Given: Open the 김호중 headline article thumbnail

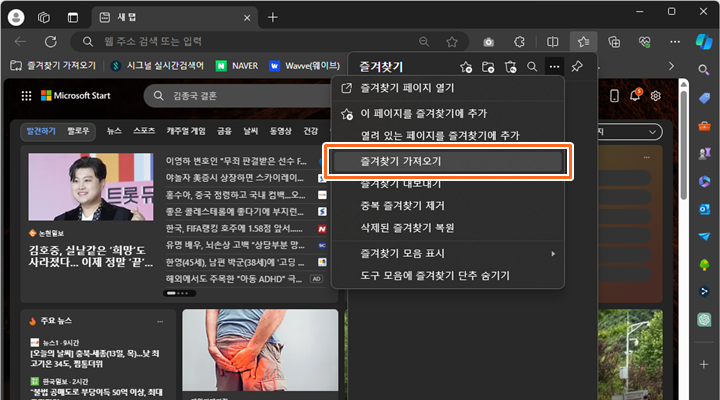Looking at the screenshot, I should pos(91,187).
